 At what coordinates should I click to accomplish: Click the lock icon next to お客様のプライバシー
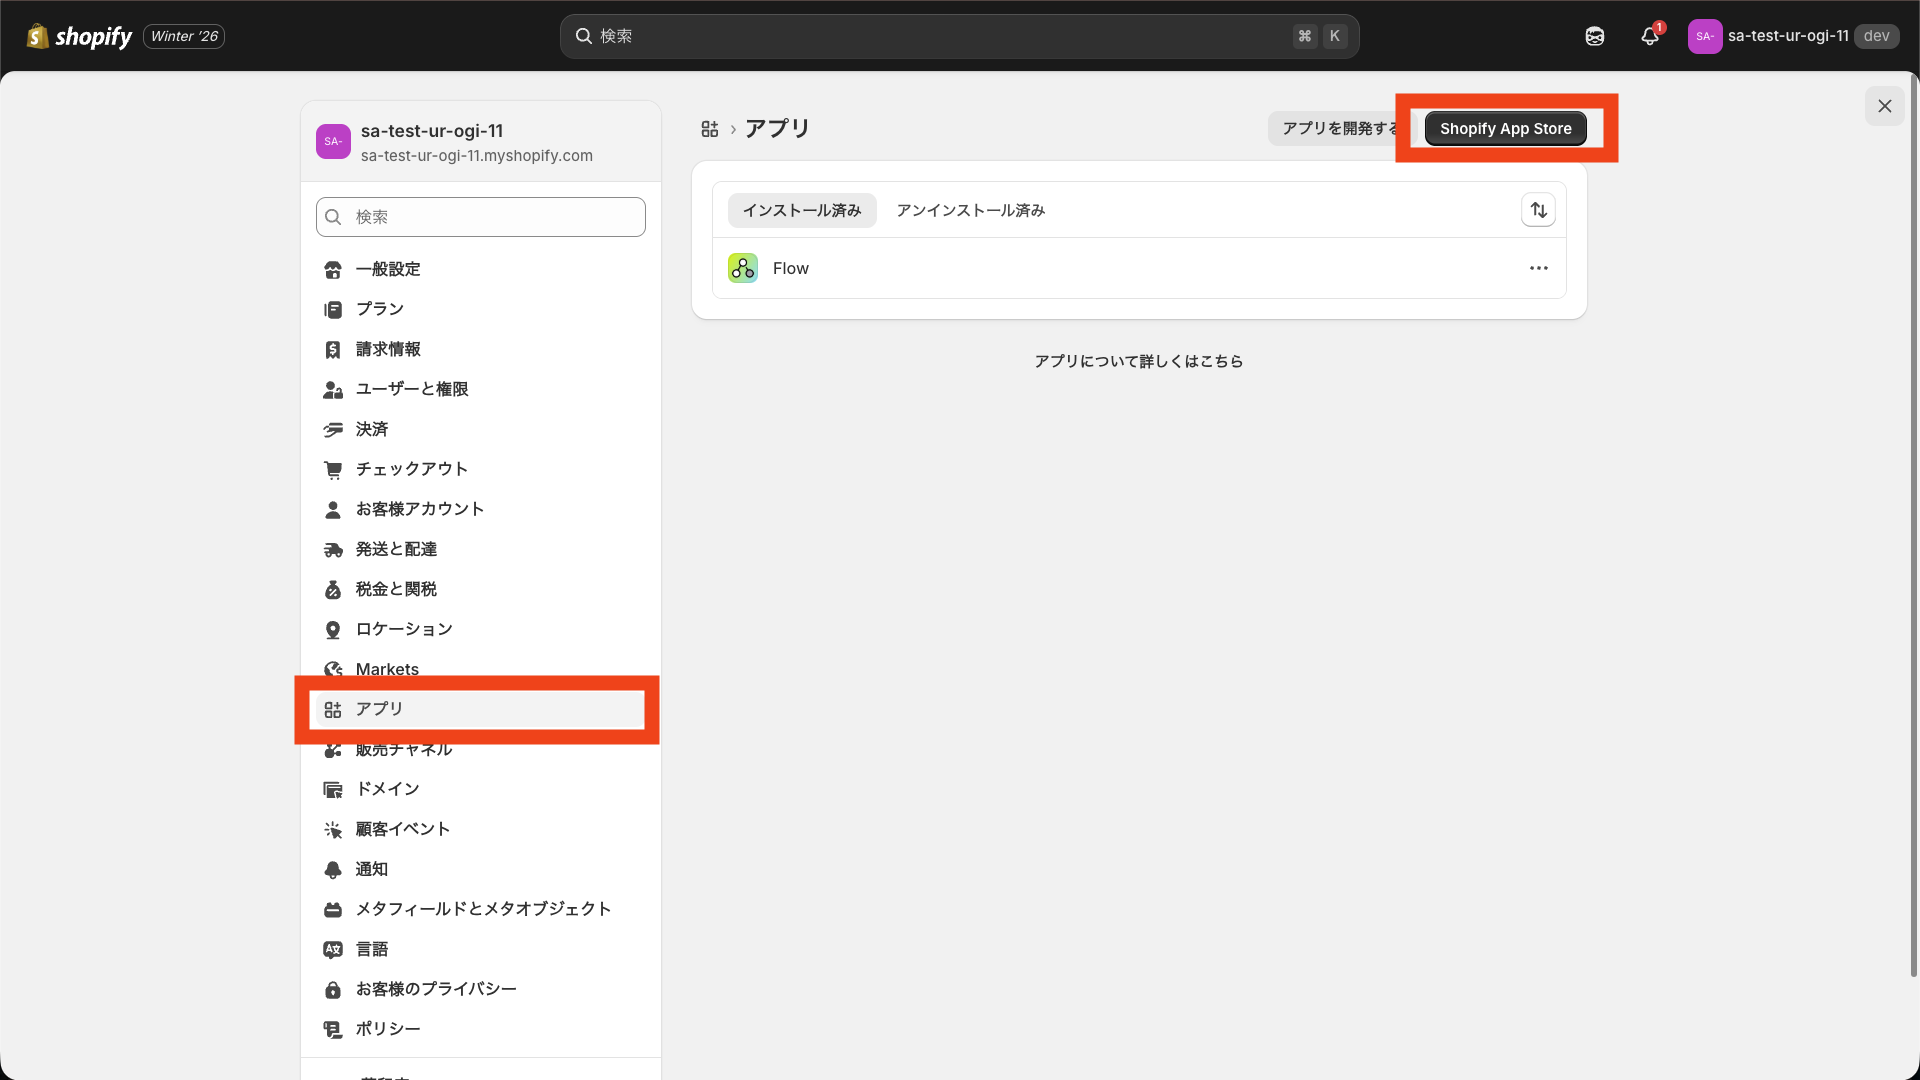(334, 989)
